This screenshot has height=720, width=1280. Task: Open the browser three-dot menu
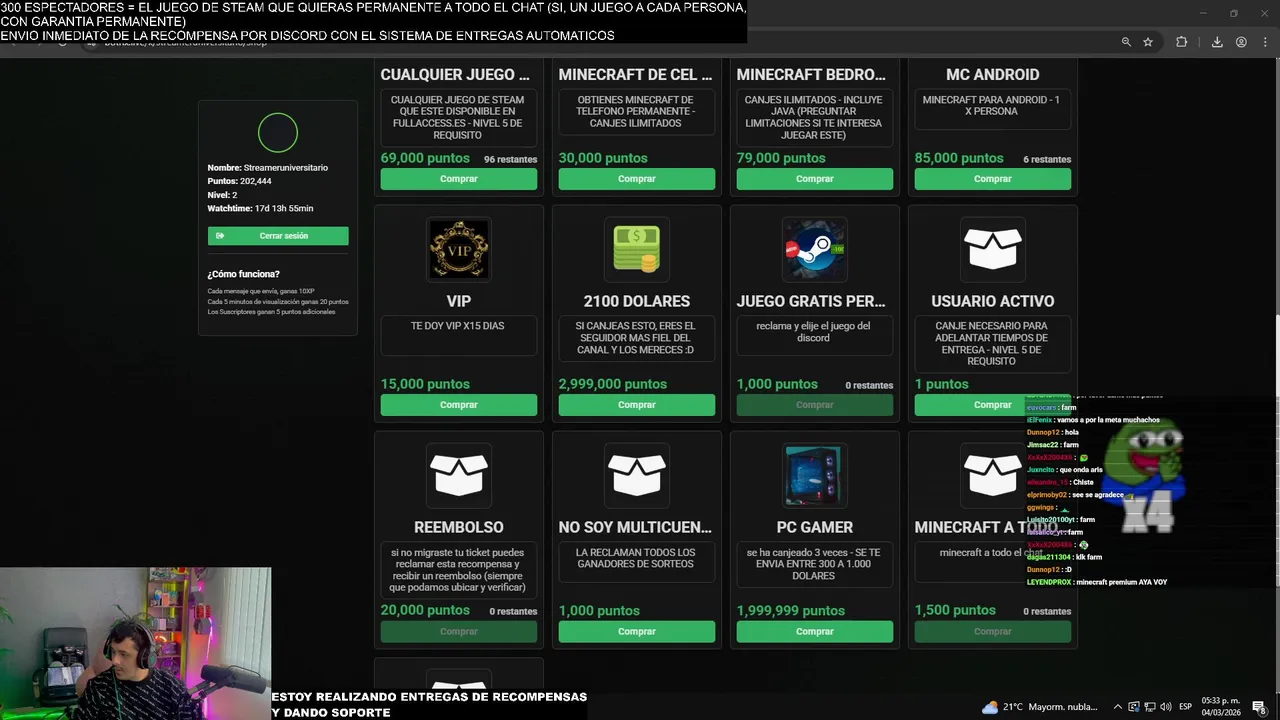click(x=1263, y=42)
